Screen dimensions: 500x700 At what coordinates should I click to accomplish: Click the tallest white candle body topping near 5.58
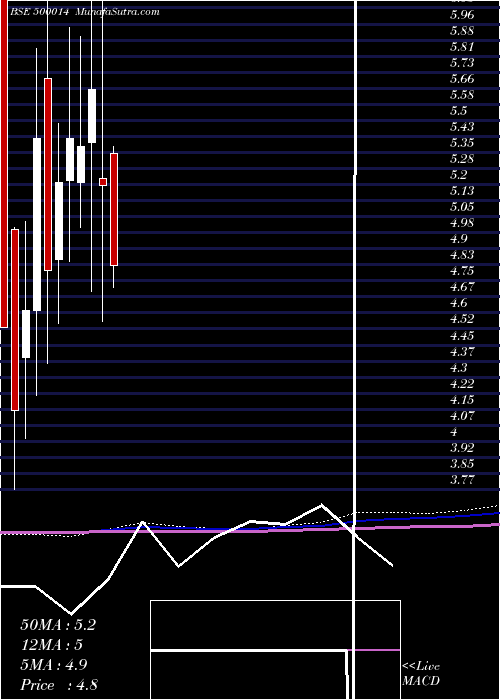[x=92, y=116]
